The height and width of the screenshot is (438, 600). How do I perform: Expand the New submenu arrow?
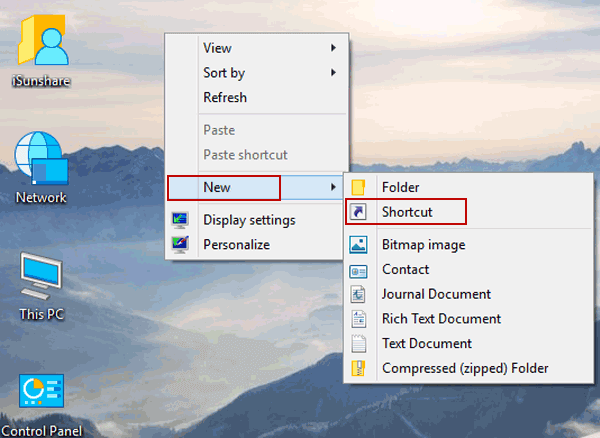[334, 187]
